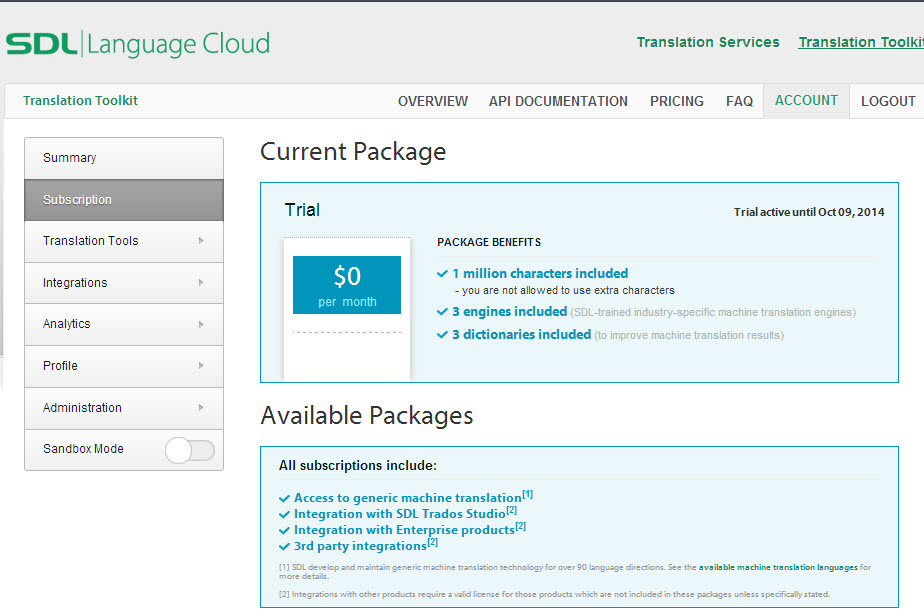This screenshot has width=924, height=612.
Task: Click "3 dictionaries included" benefit
Action: (521, 335)
